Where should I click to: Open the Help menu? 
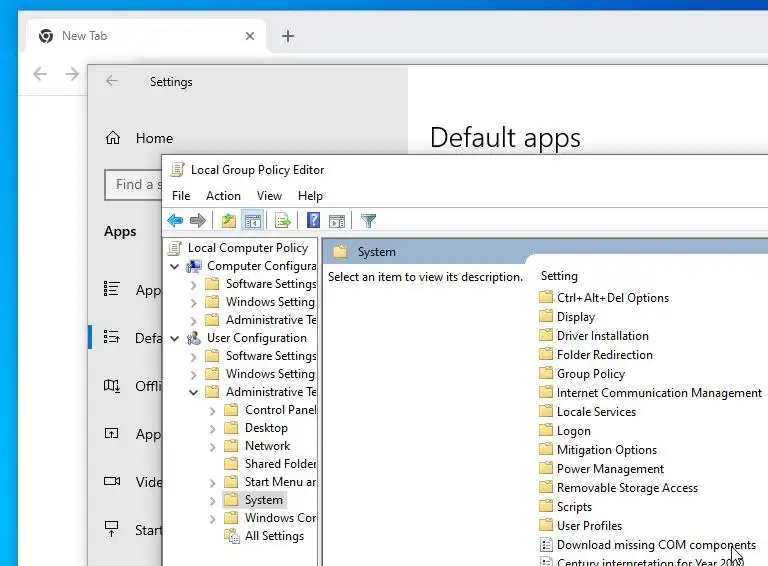click(x=310, y=196)
